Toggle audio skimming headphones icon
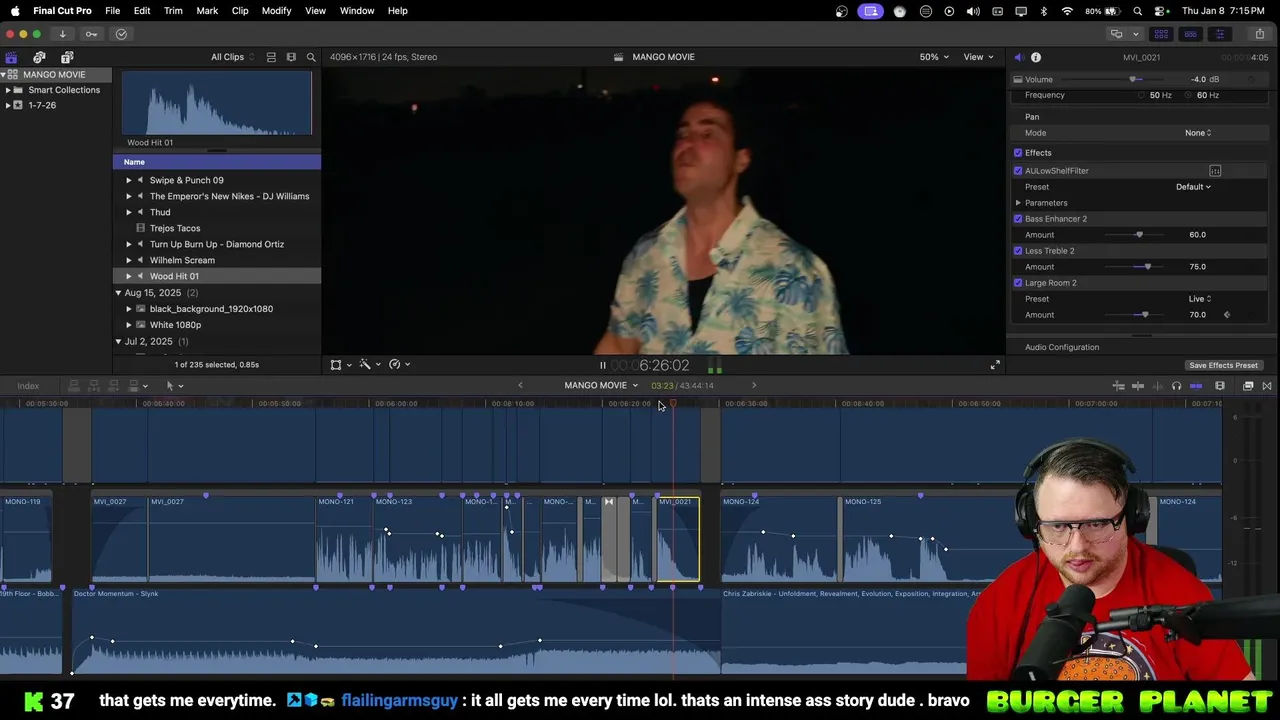Viewport: 1280px width, 720px height. 1176,386
